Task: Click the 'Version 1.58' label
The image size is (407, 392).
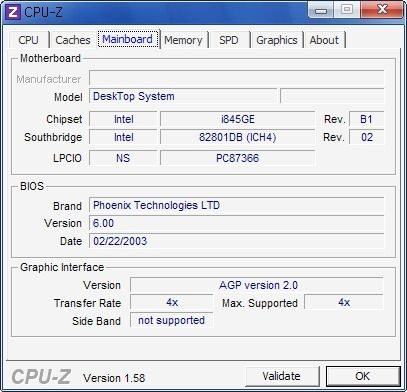Action: (x=114, y=378)
